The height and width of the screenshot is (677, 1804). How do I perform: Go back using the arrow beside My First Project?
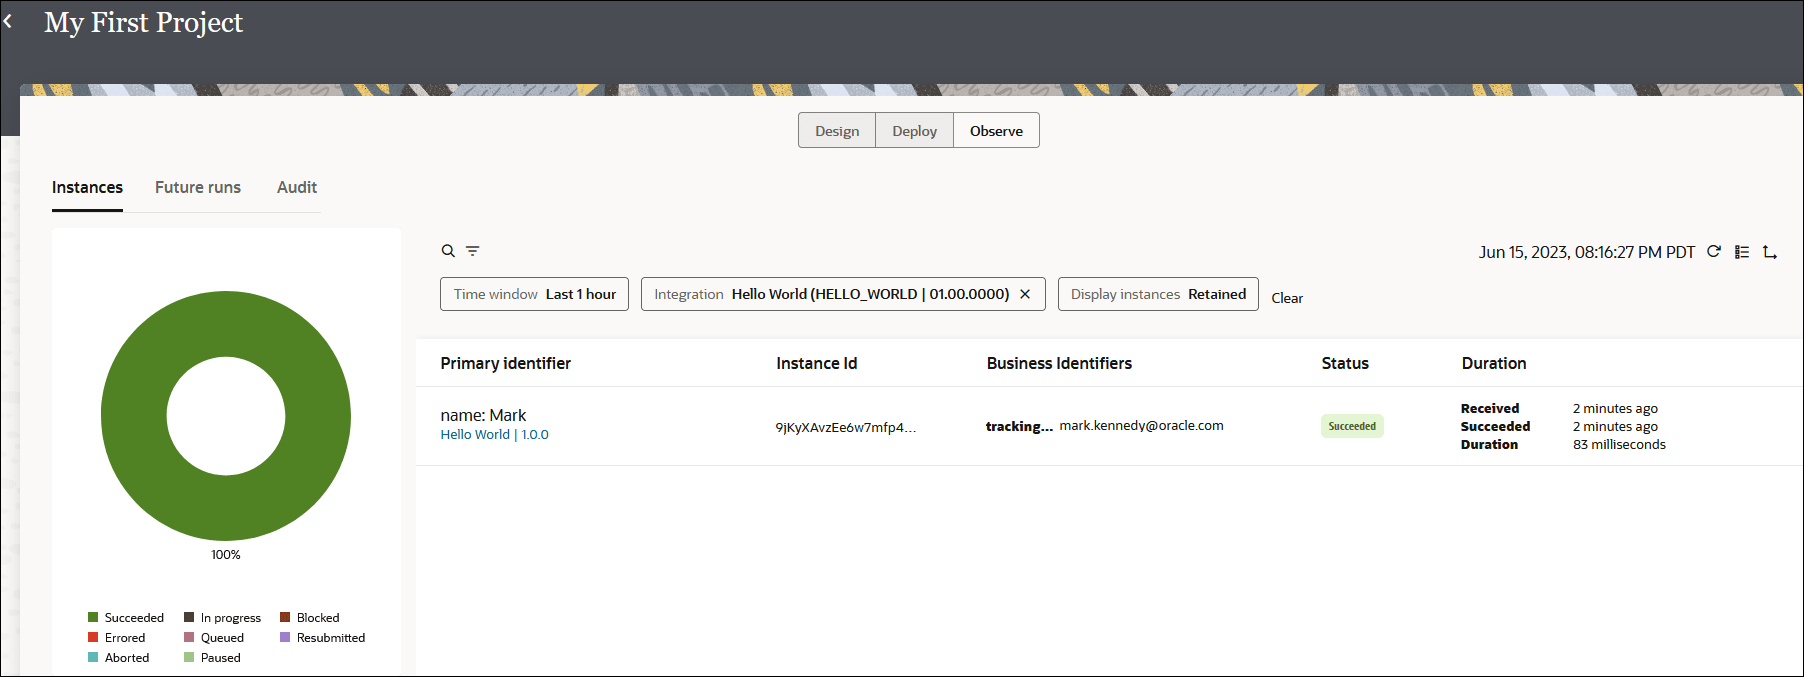pyautogui.click(x=8, y=21)
